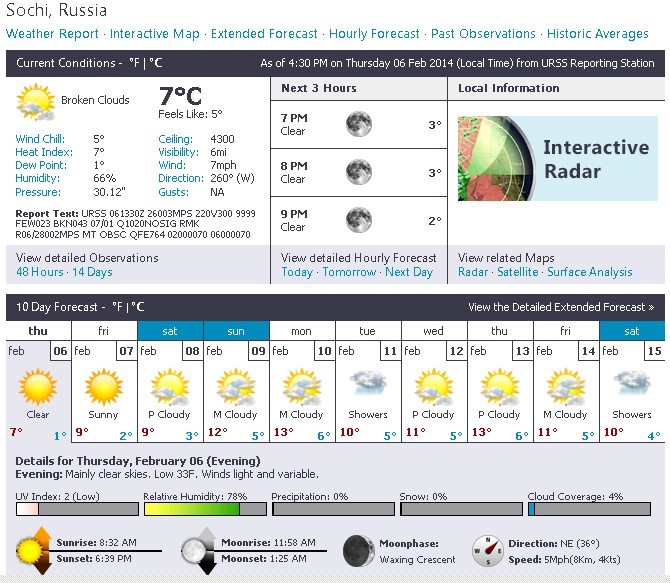The width and height of the screenshot is (670, 583).
Task: Click the 7 PM clear moon icon
Action: (358, 125)
